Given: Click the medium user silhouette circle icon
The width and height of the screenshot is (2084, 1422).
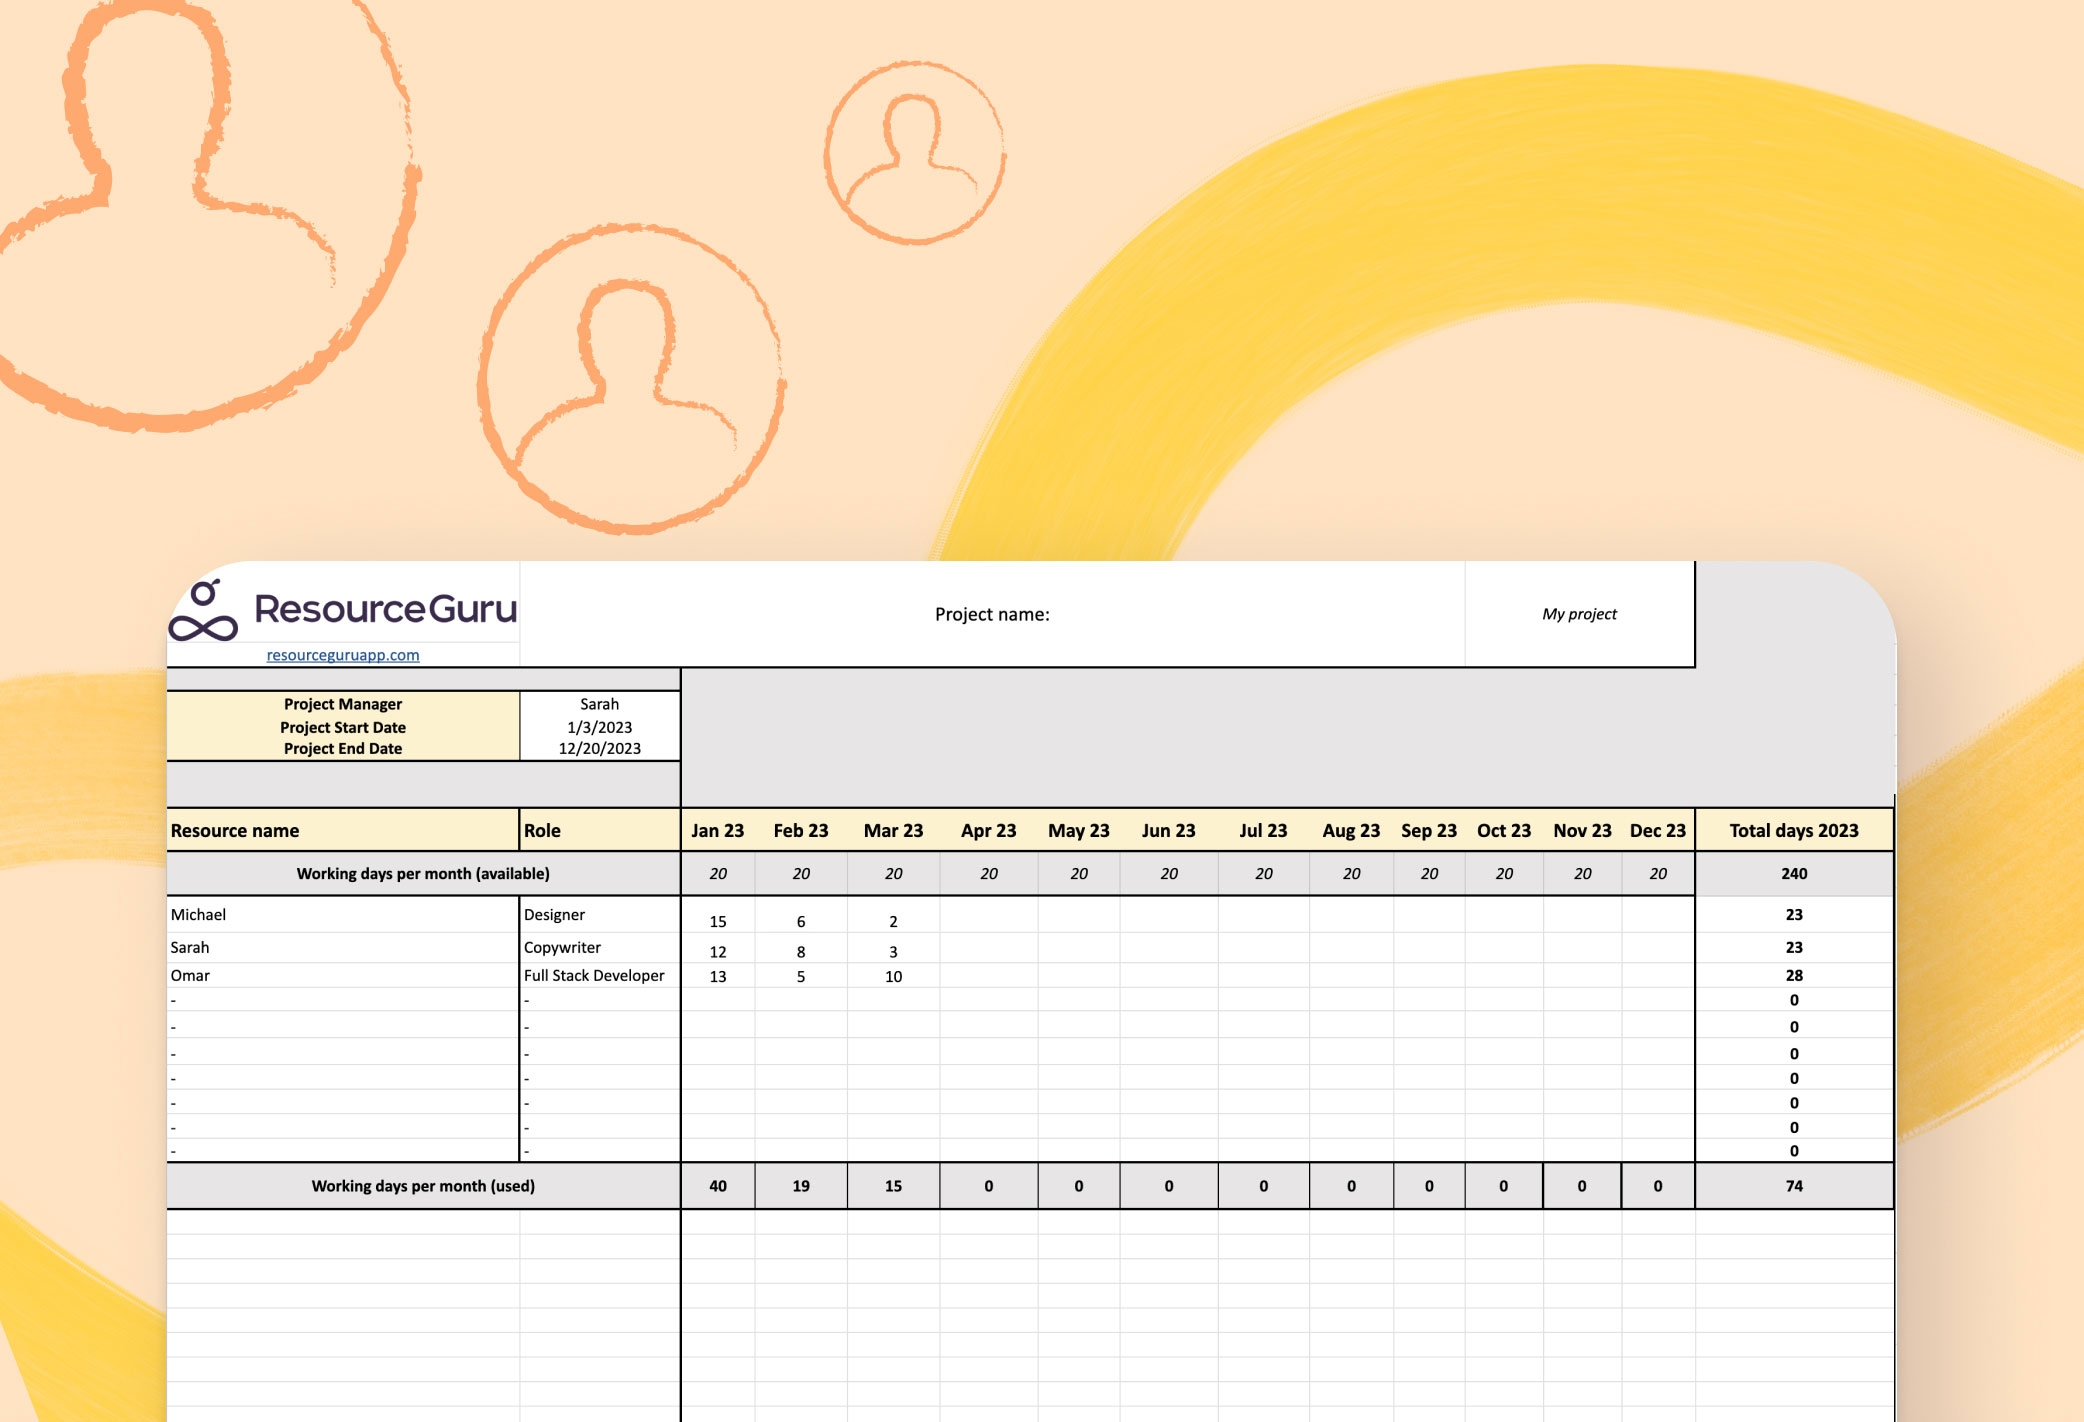Looking at the screenshot, I should point(631,379).
